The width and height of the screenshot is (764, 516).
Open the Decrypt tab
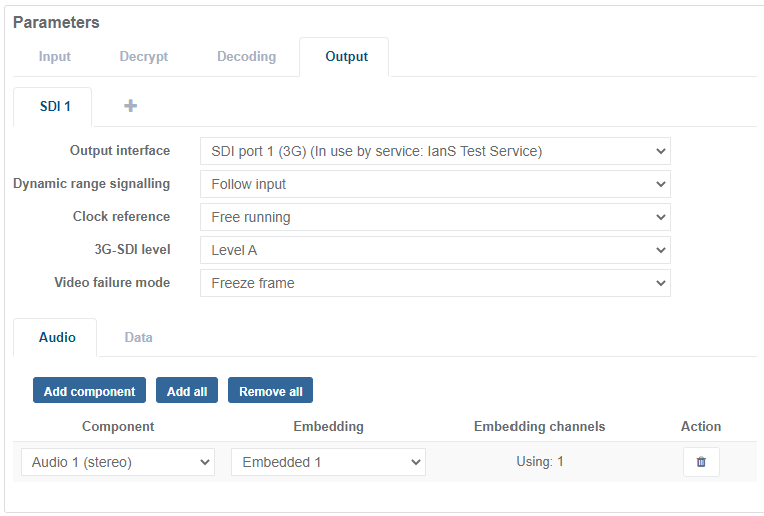[144, 57]
